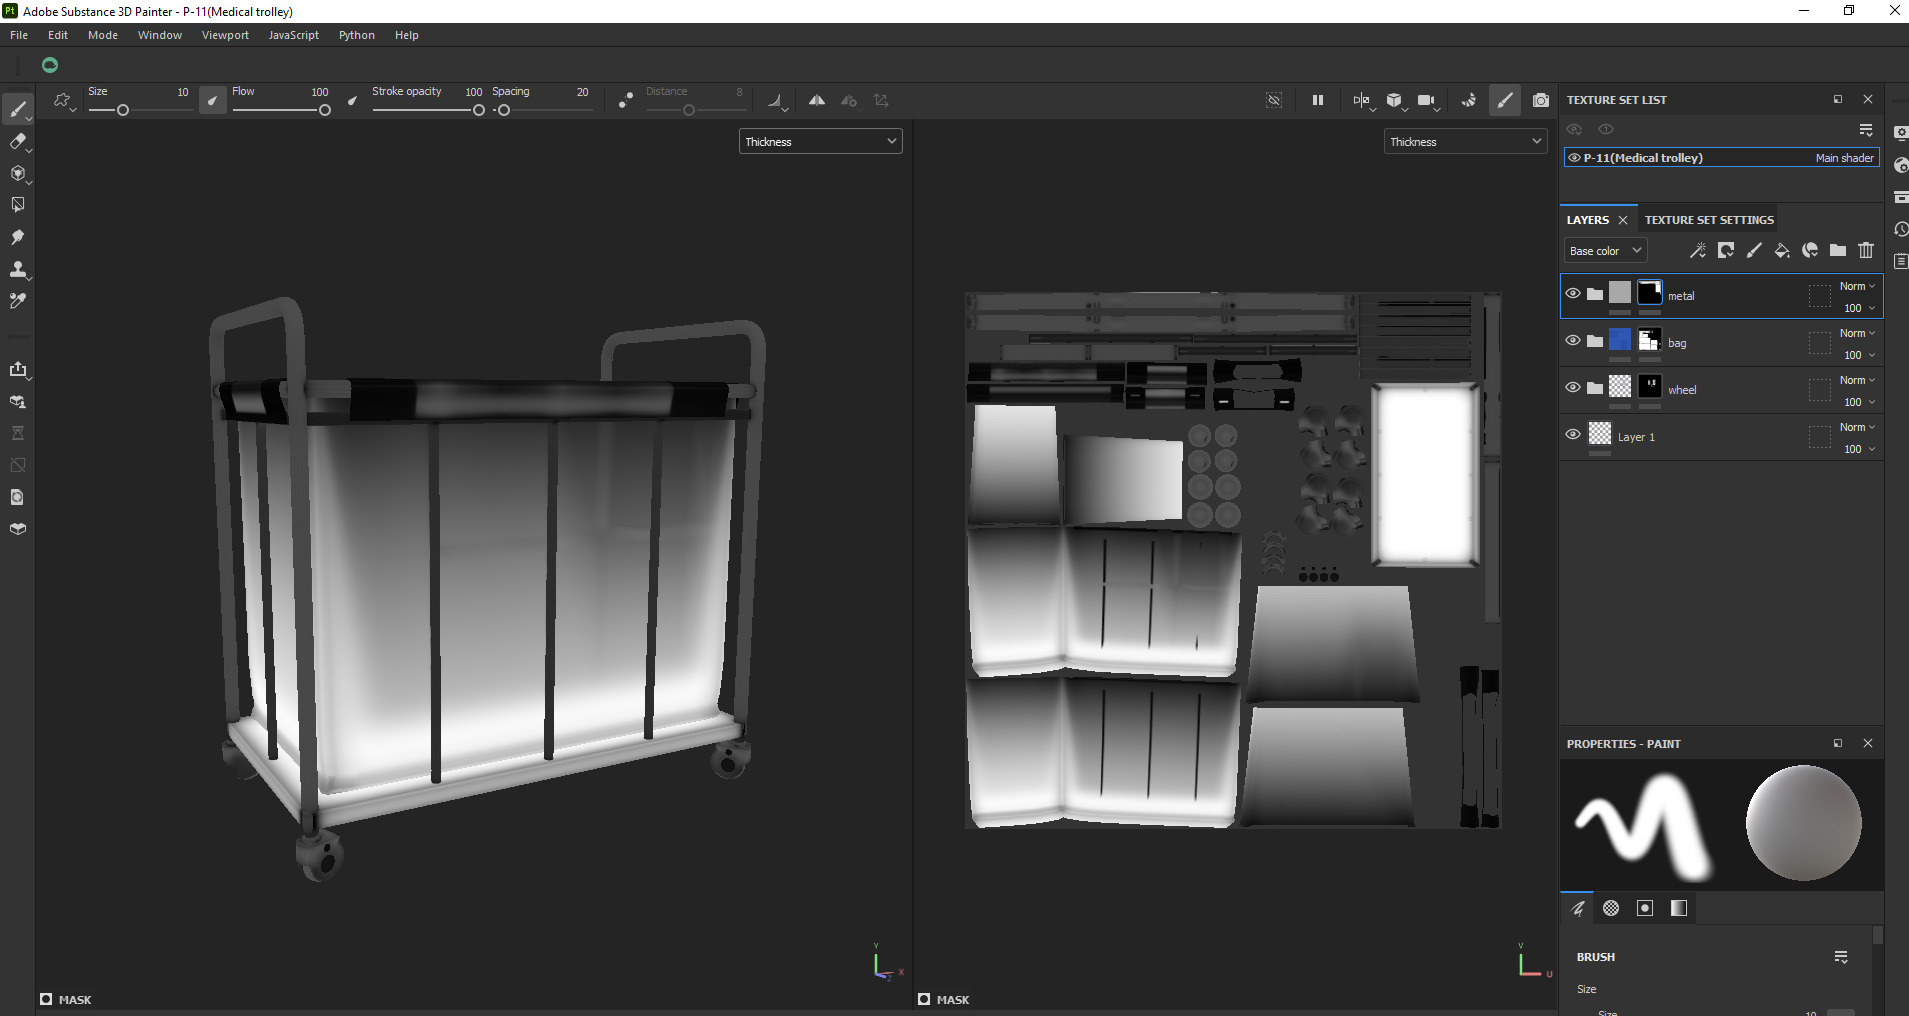1909x1016 pixels.
Task: Pause engine computations with pause icon
Action: pyautogui.click(x=1318, y=100)
